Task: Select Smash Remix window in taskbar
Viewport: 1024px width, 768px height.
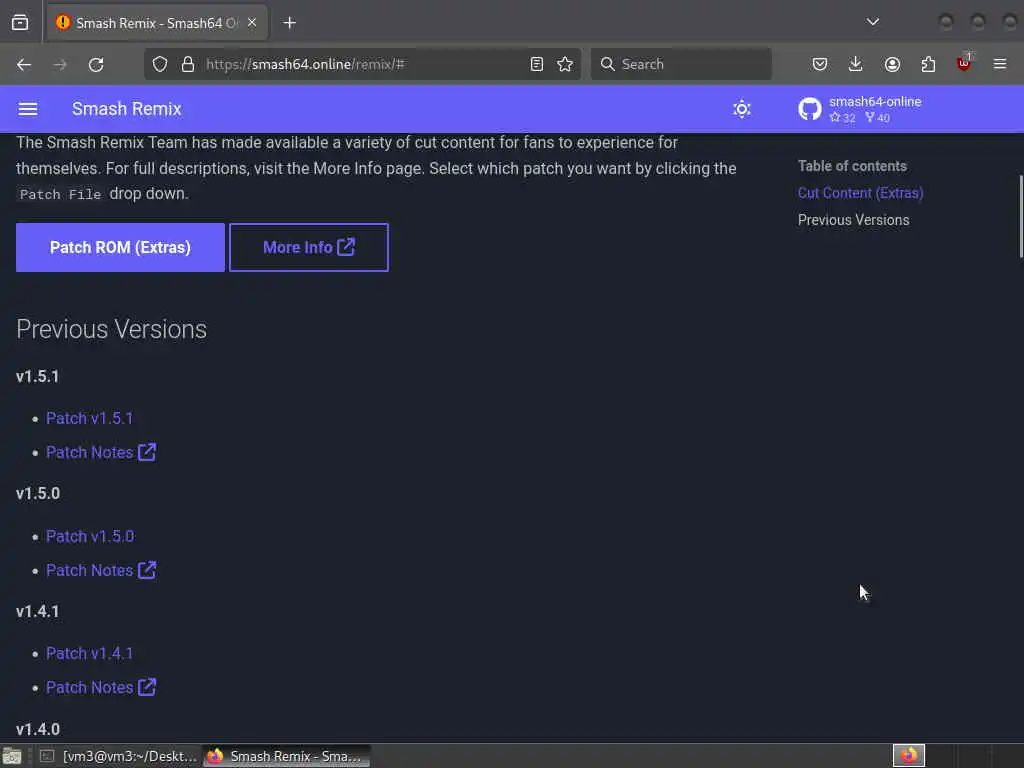Action: click(286, 756)
